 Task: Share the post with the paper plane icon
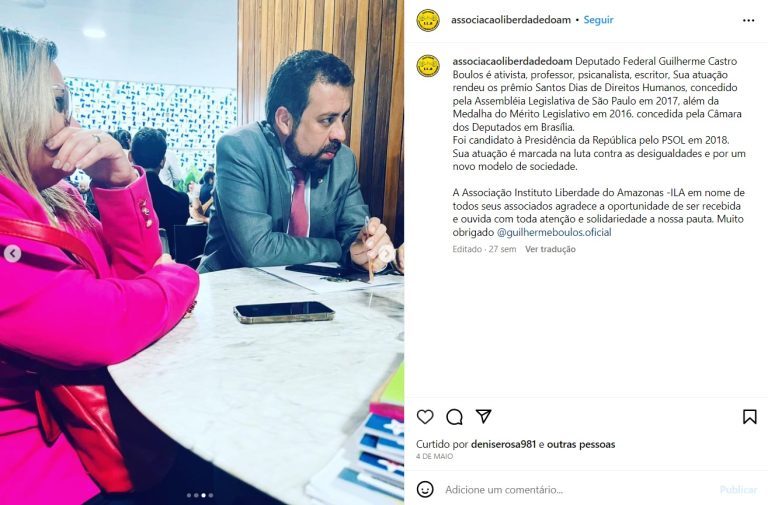(483, 416)
